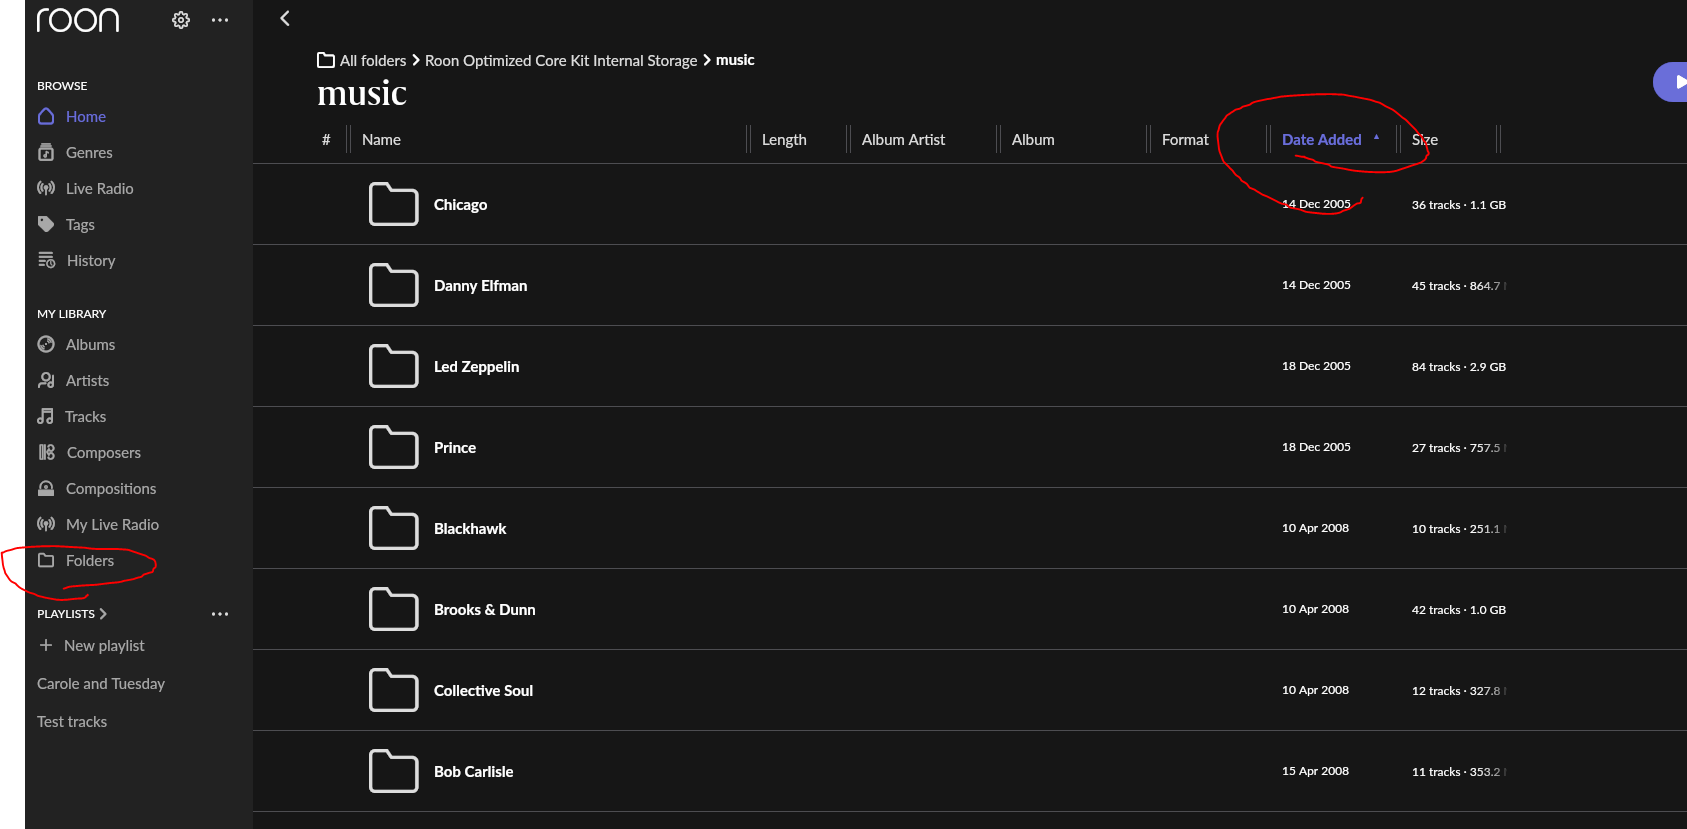Click the Led Zeppelin folder icon
The image size is (1687, 829).
[394, 366]
